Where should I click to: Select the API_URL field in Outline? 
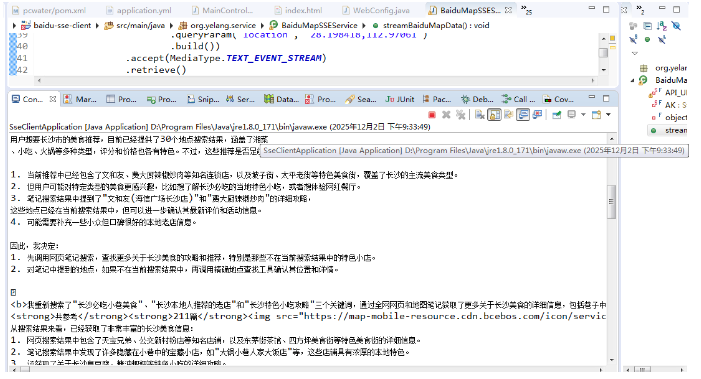pyautogui.click(x=668, y=93)
